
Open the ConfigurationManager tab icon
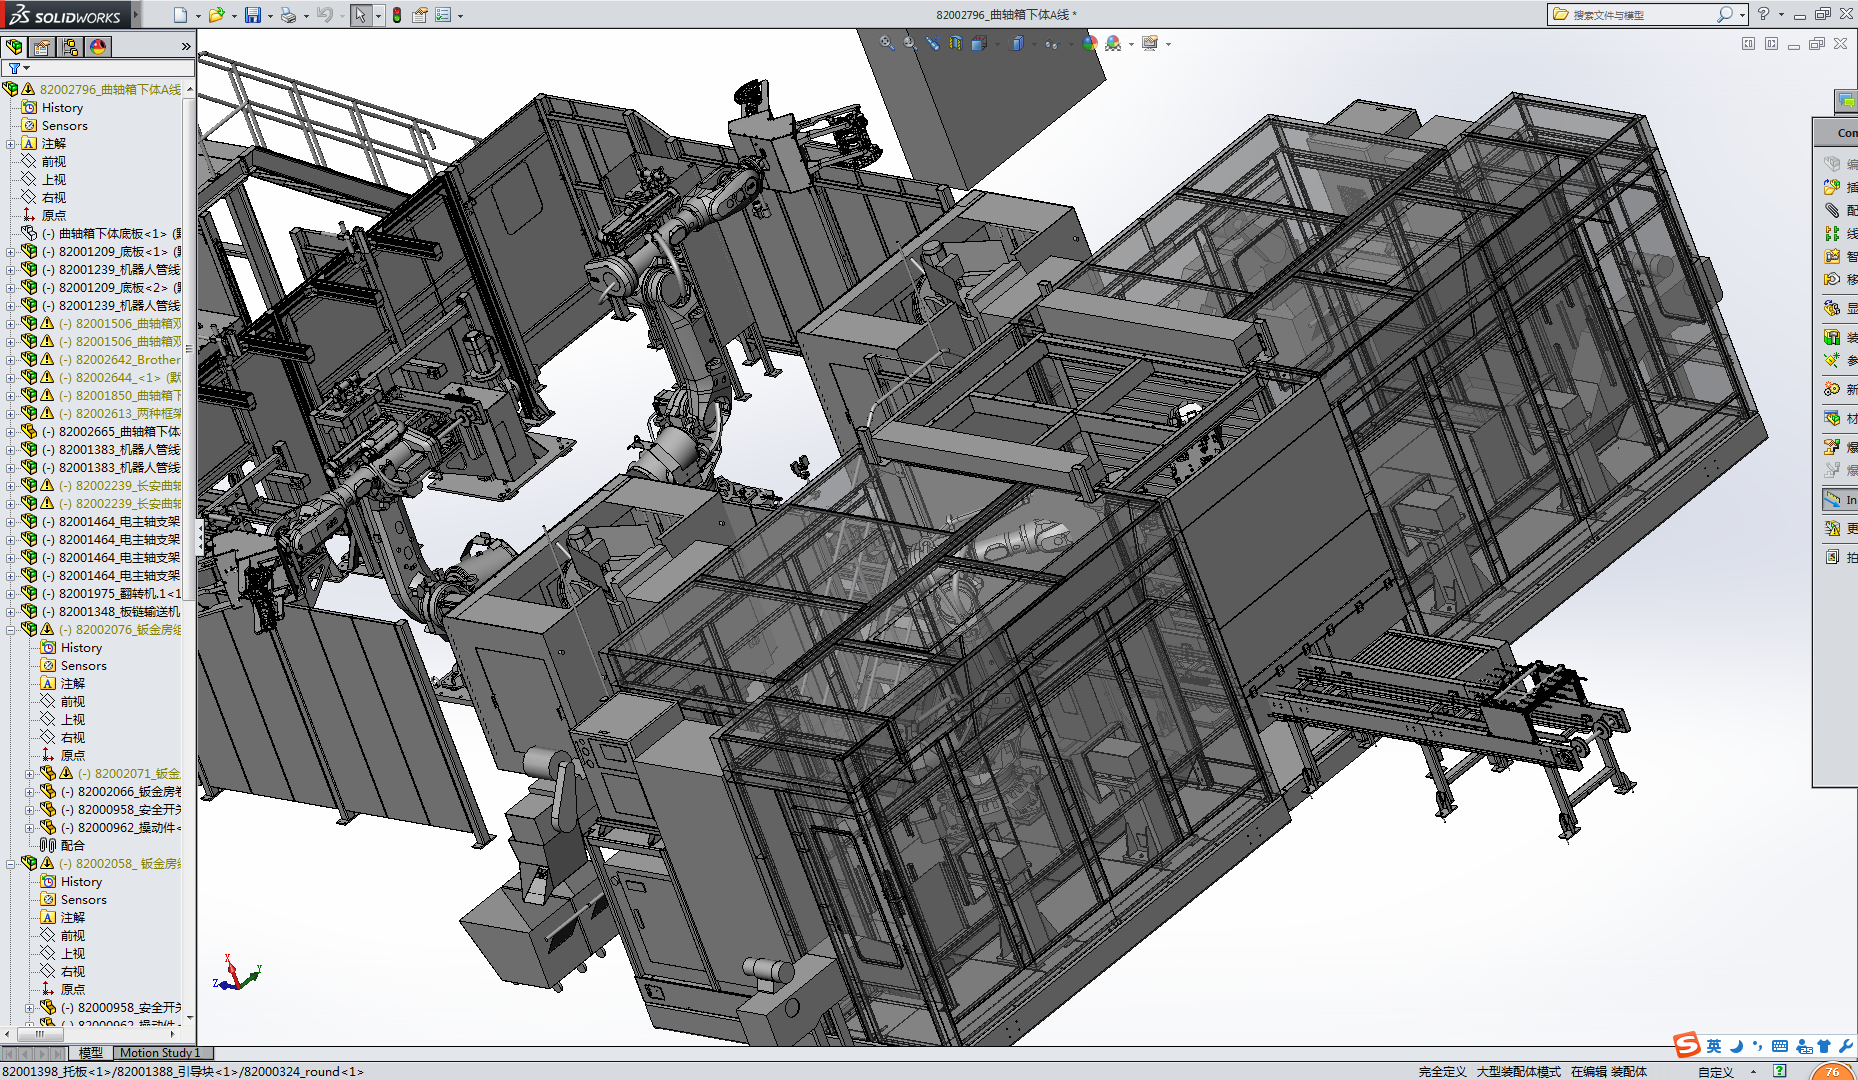coord(70,47)
